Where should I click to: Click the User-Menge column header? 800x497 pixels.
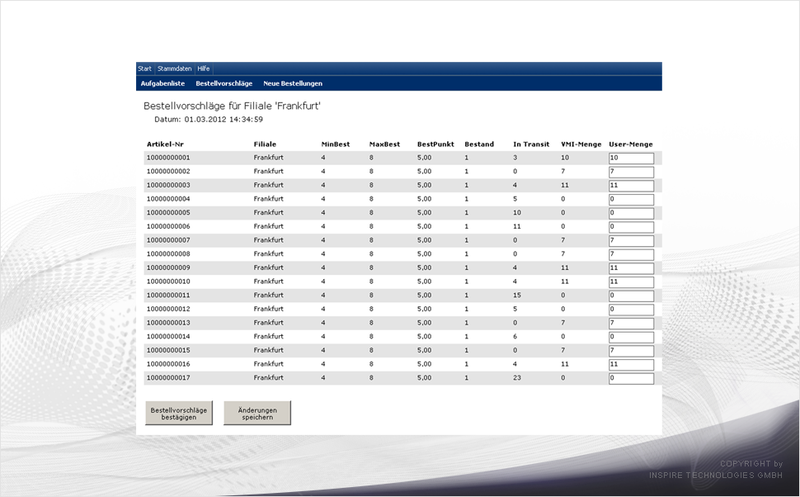pos(631,144)
